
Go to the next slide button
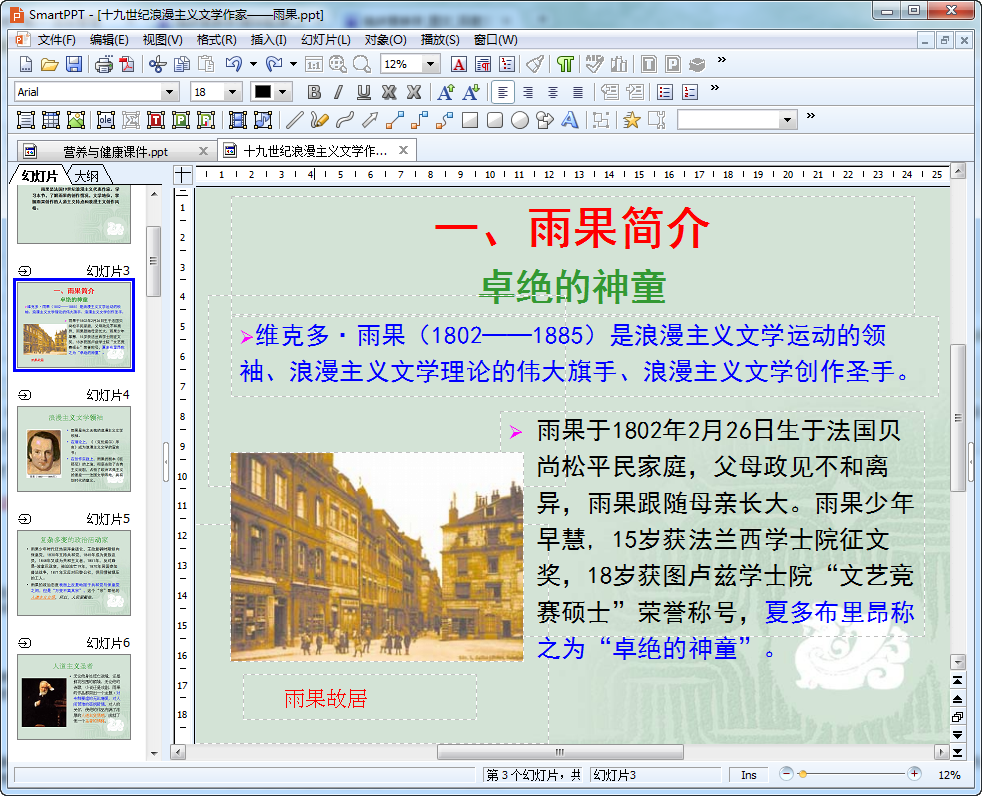[958, 734]
